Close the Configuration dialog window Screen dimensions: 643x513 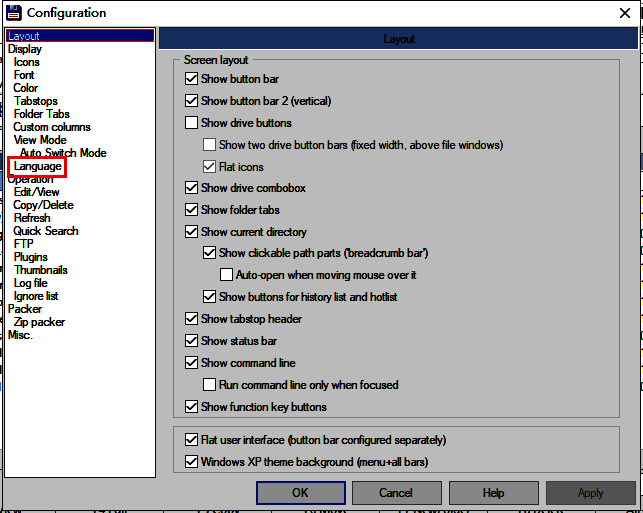[x=625, y=12]
